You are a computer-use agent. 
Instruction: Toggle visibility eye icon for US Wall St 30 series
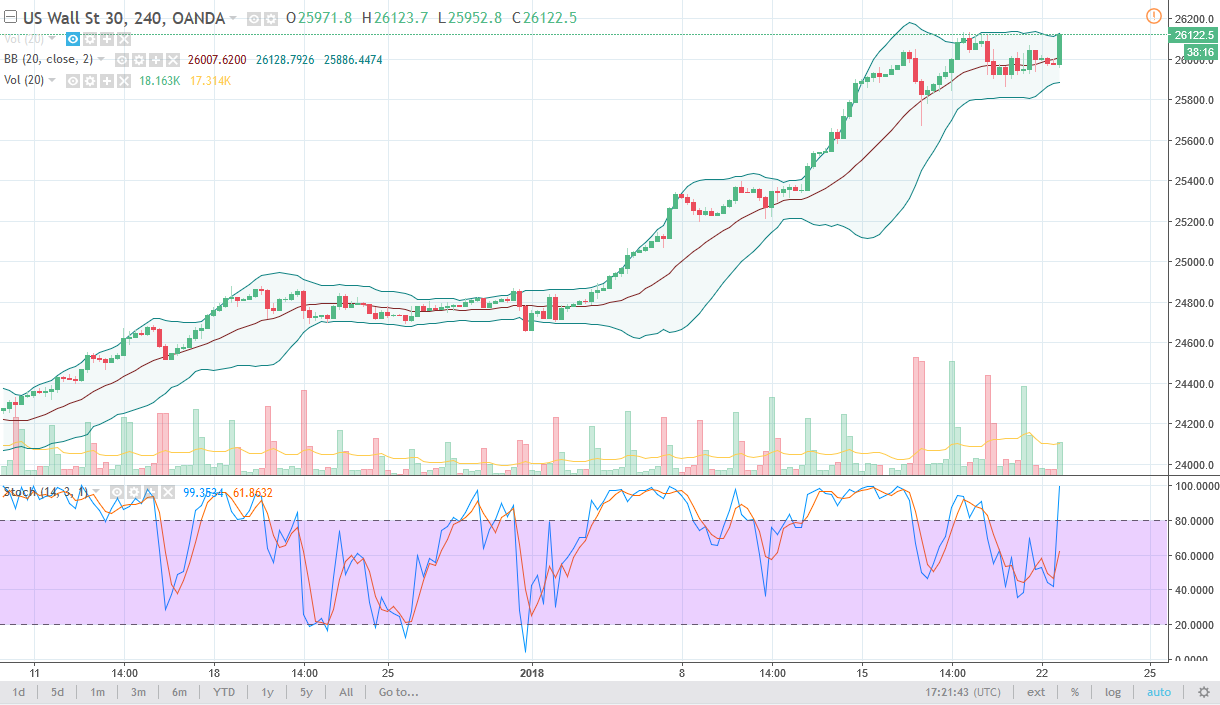pyautogui.click(x=253, y=19)
